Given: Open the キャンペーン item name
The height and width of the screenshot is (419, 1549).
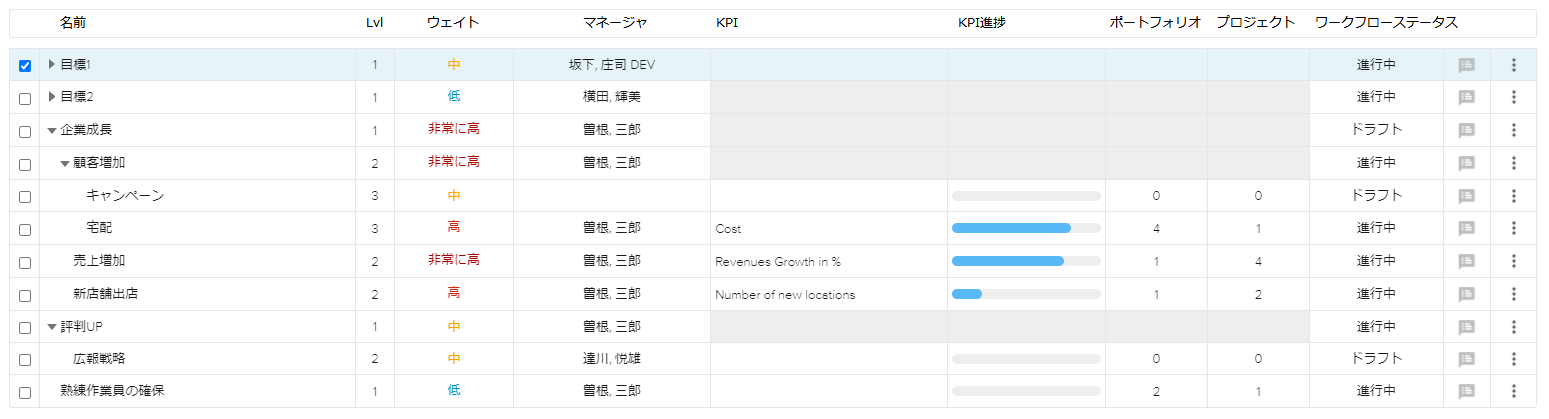Looking at the screenshot, I should pyautogui.click(x=124, y=195).
